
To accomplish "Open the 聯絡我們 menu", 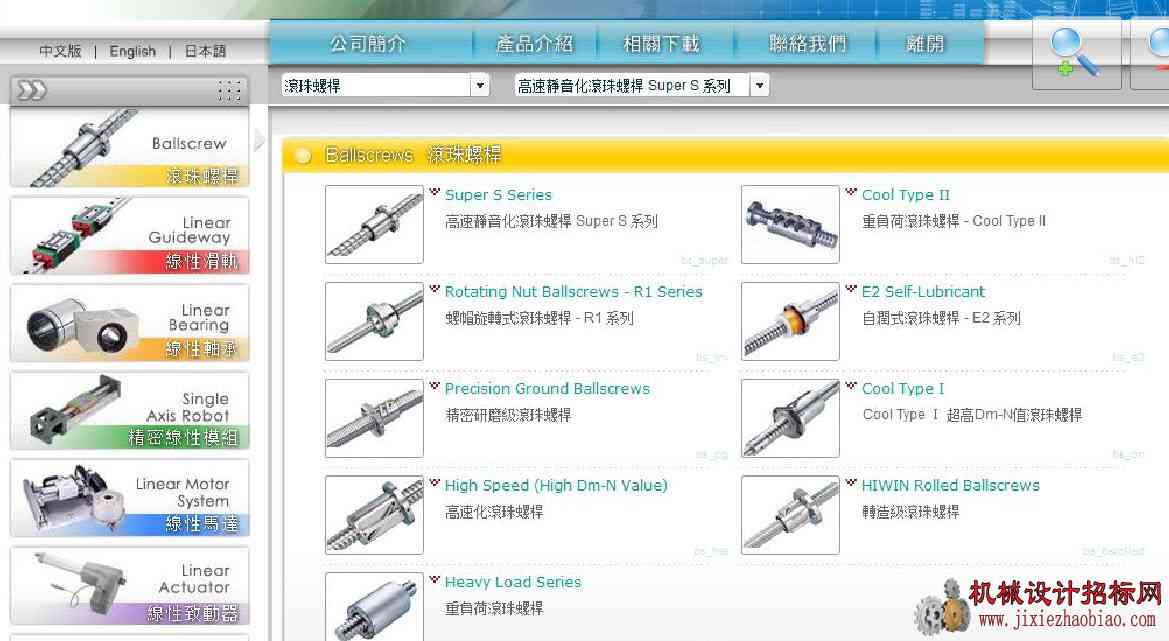I will click(808, 44).
